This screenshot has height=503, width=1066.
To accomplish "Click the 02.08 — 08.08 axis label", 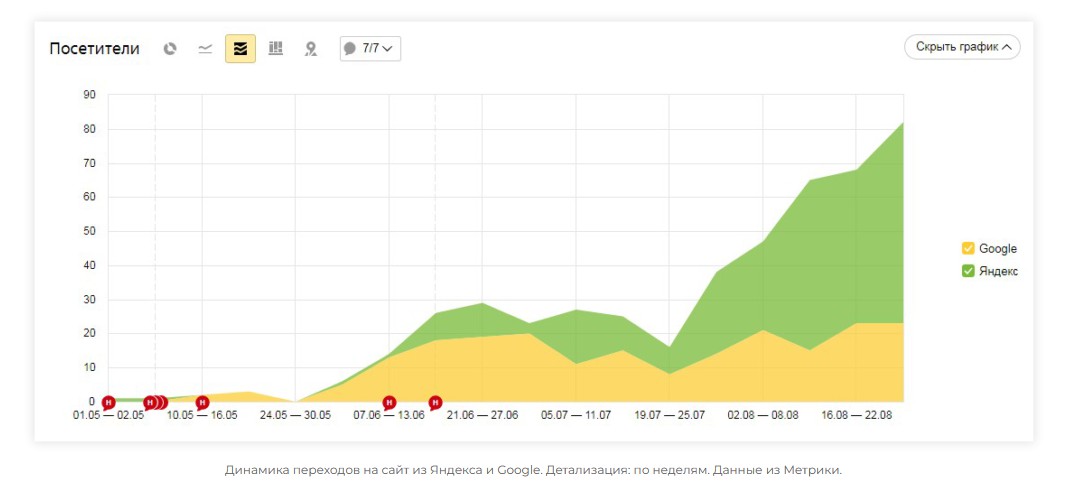I will point(763,415).
